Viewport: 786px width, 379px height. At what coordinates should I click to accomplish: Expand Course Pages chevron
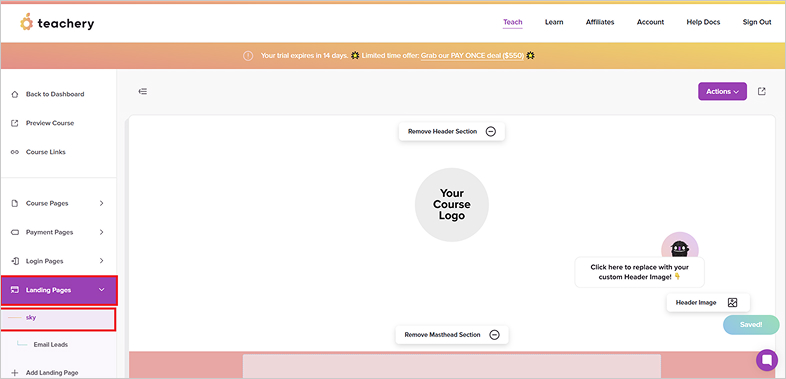tap(102, 204)
